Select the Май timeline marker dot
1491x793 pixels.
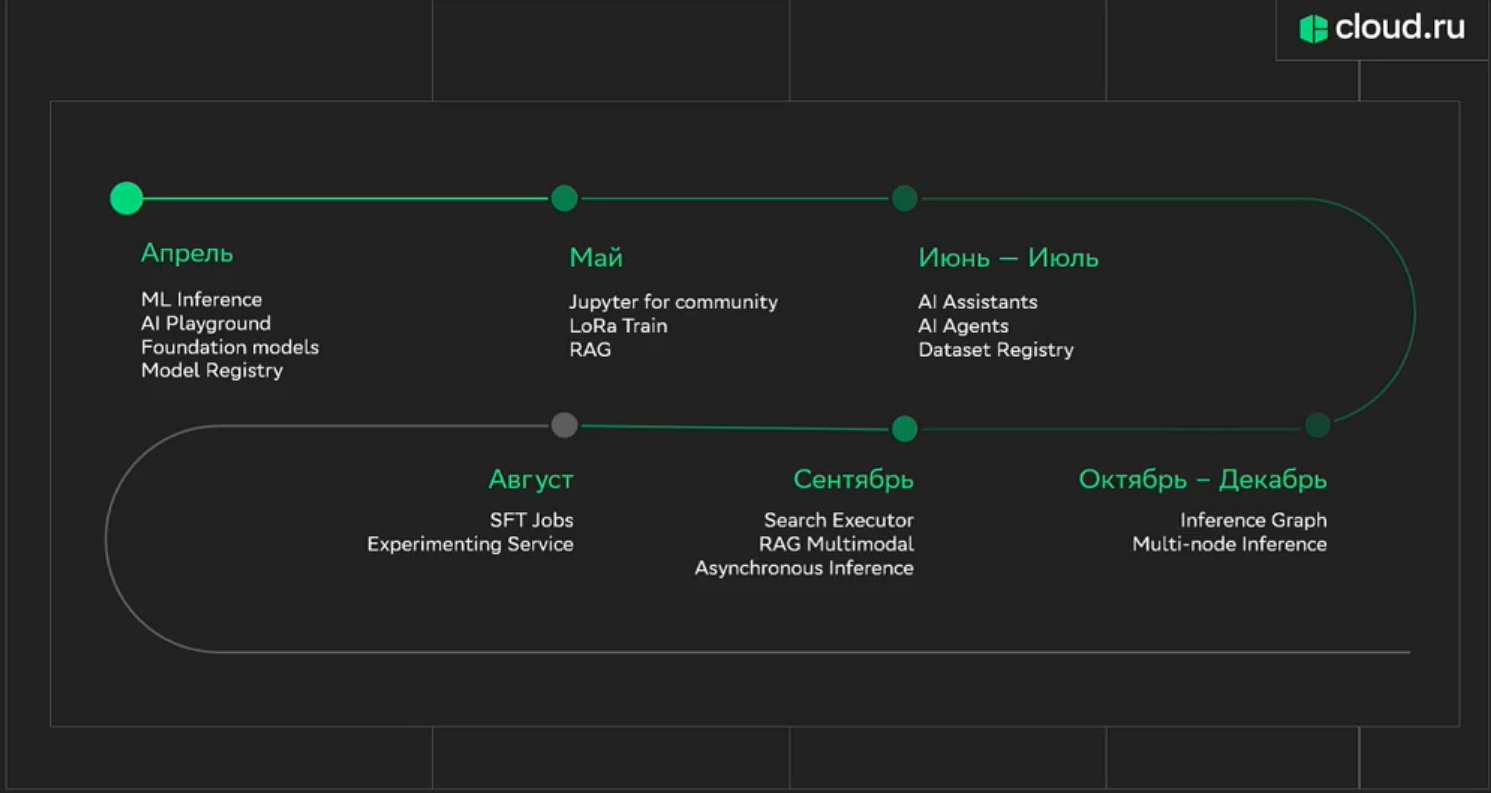click(564, 198)
